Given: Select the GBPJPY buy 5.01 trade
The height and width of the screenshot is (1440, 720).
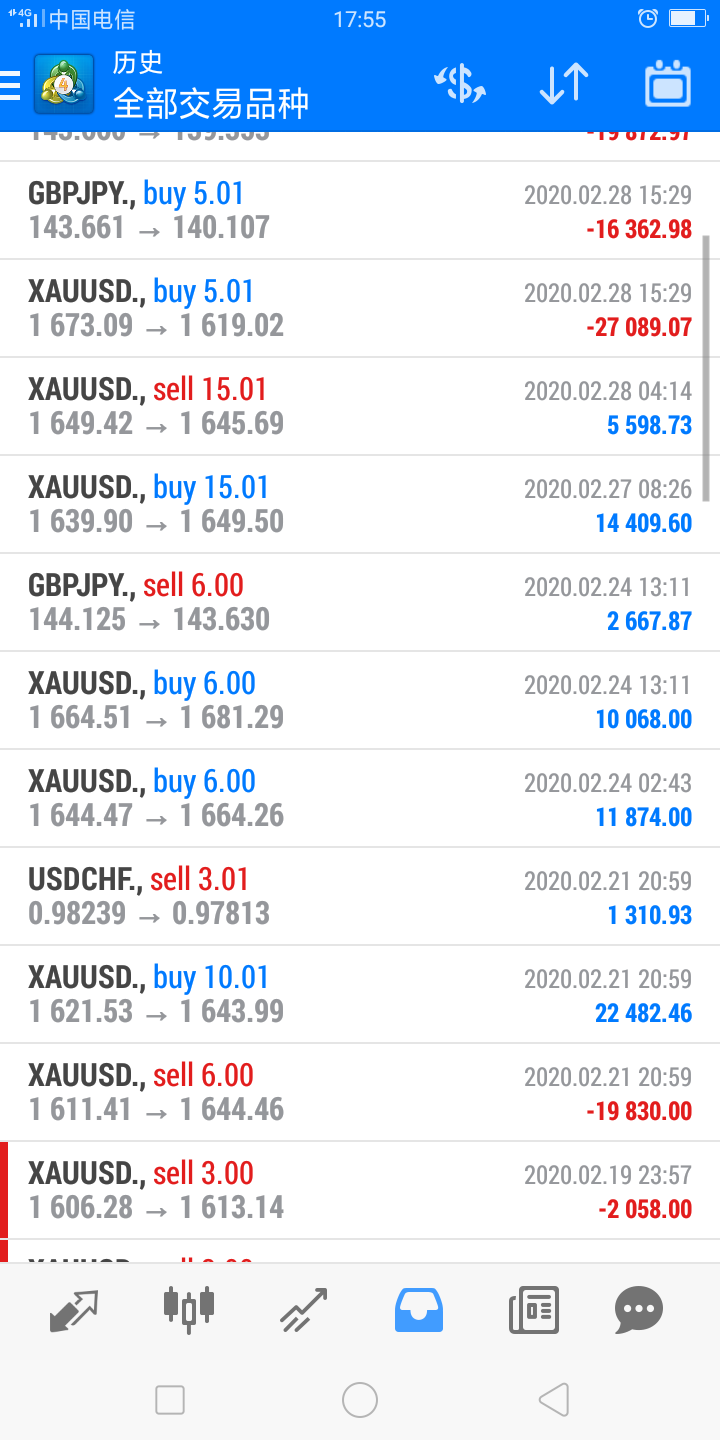Looking at the screenshot, I should tap(360, 210).
